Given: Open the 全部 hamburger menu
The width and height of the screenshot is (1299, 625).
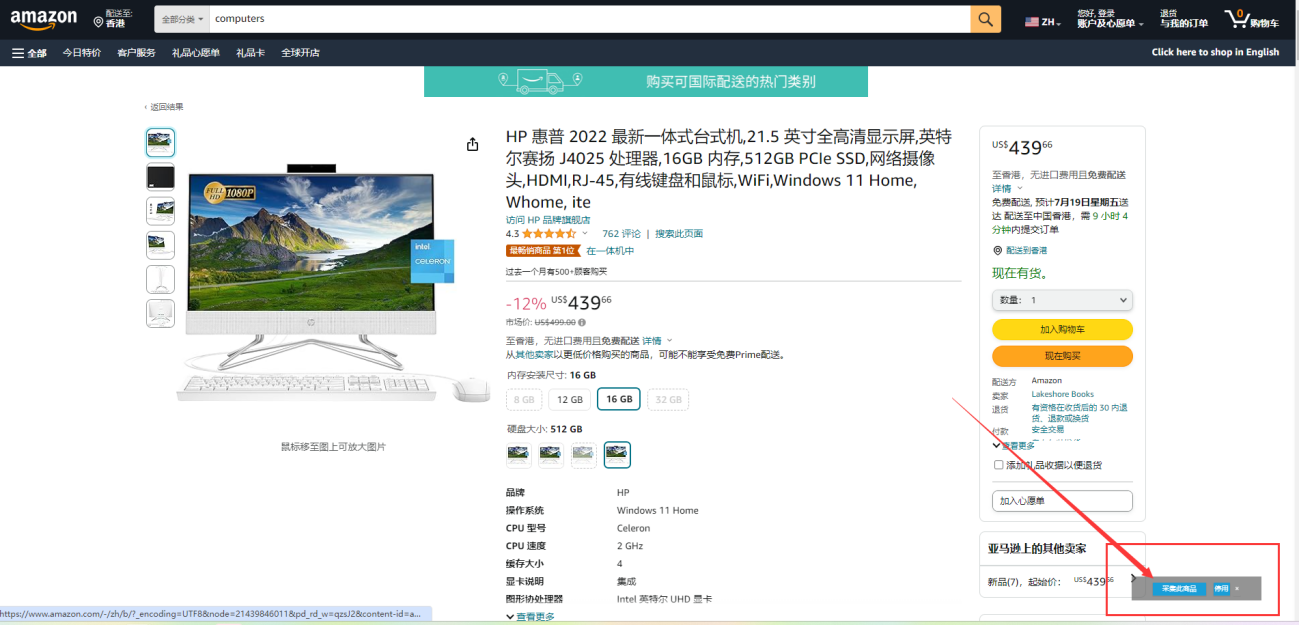Looking at the screenshot, I should click(29, 53).
